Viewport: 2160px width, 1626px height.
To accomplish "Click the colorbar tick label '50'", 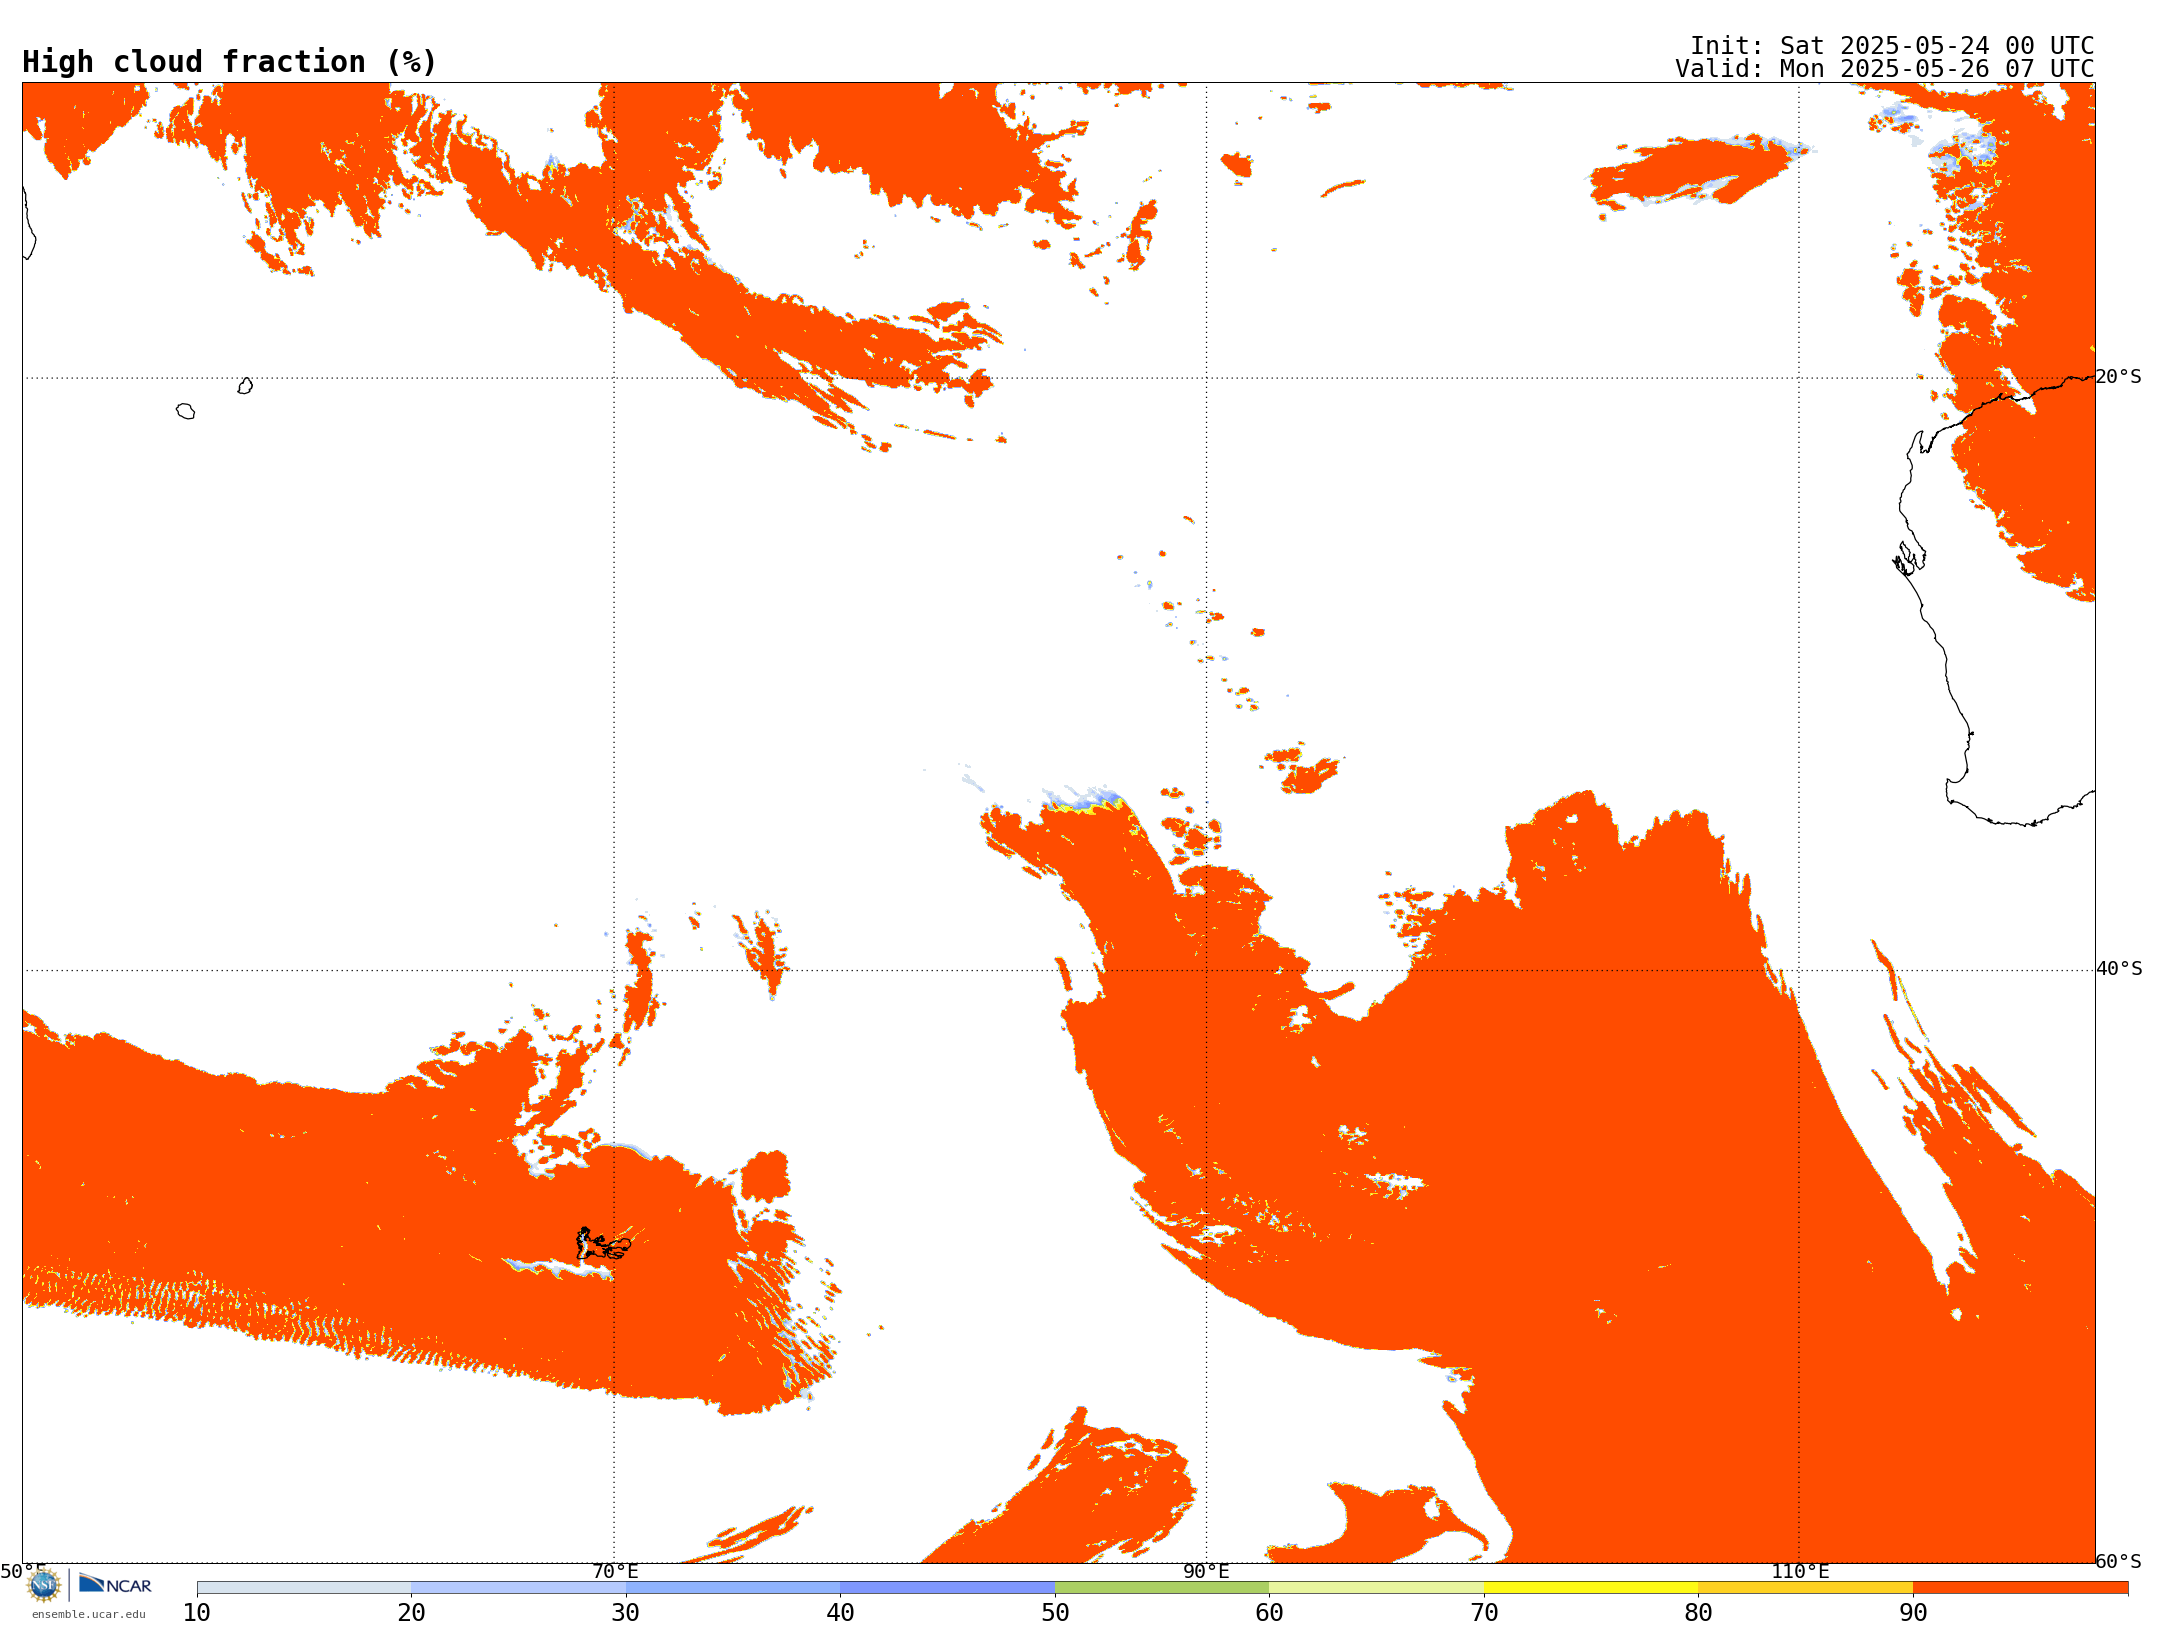I will pos(1055,1613).
